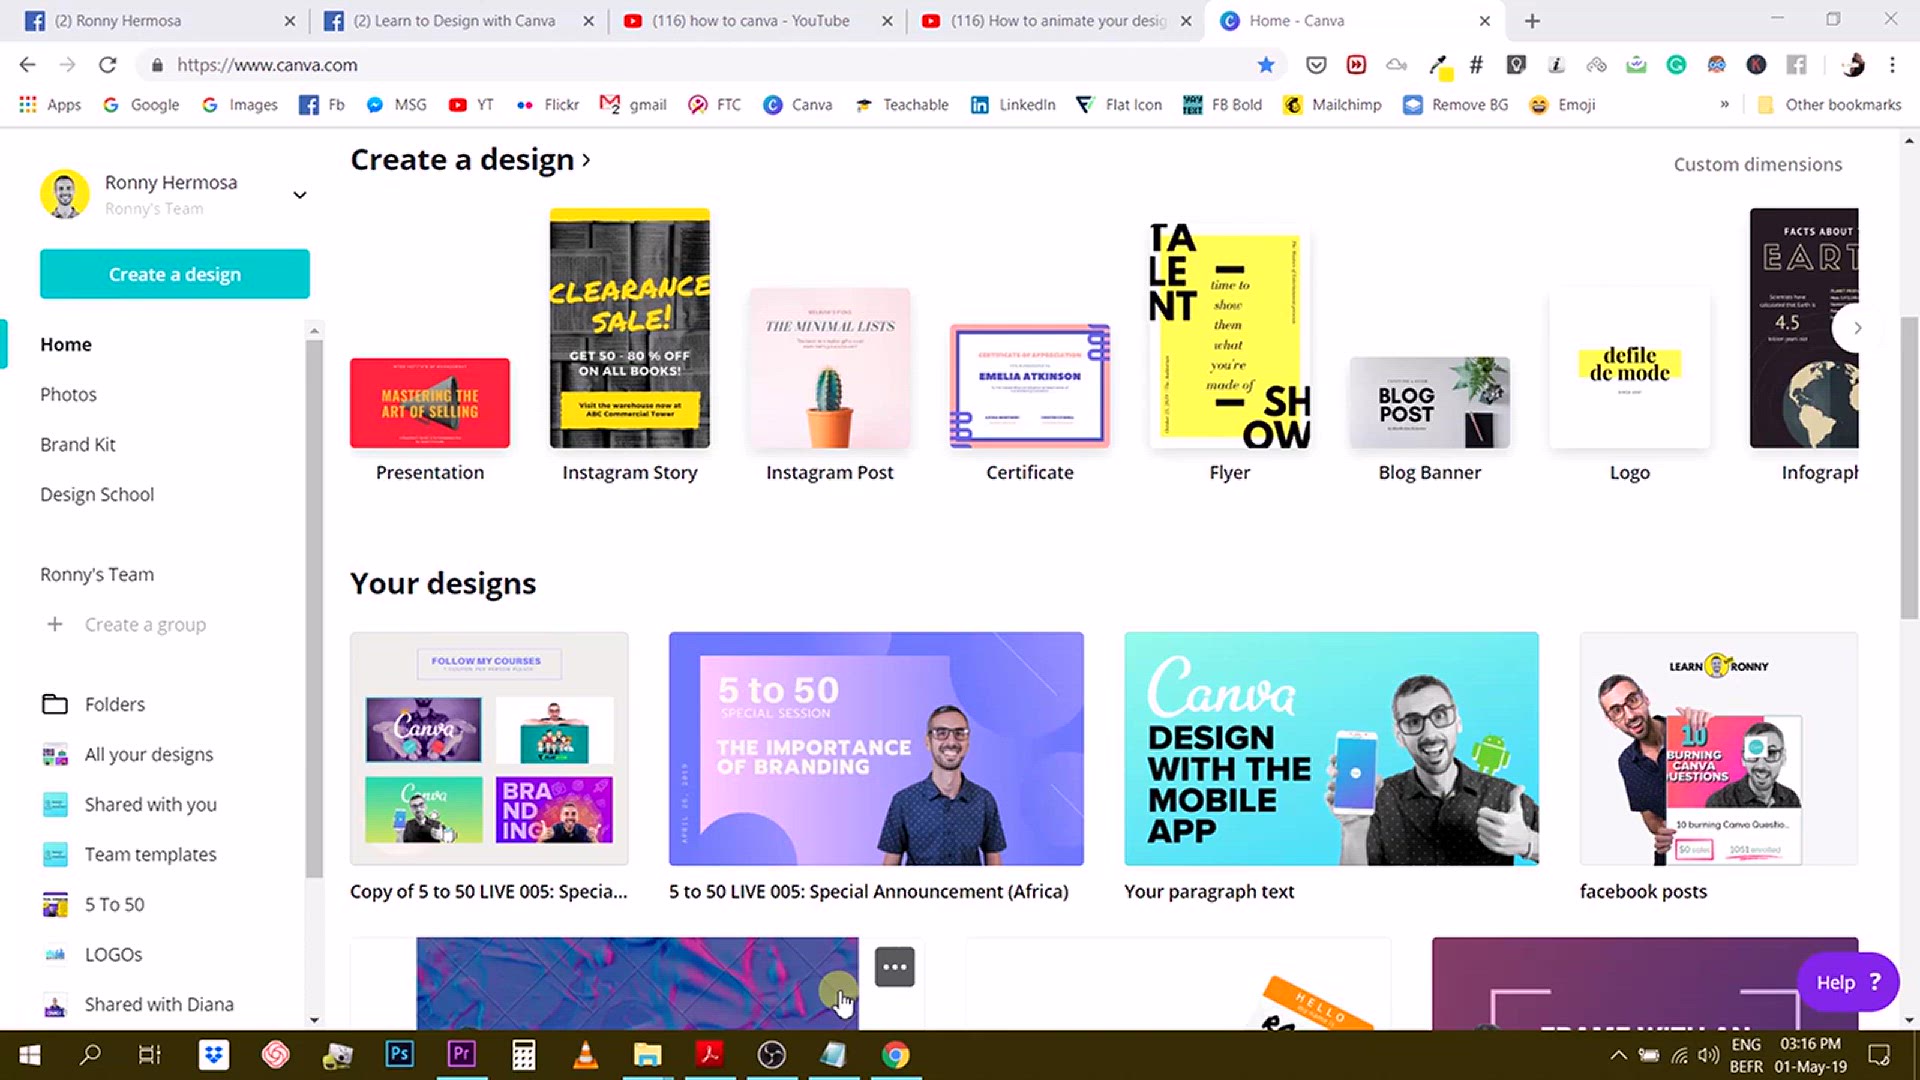Click the sidebar vertical scrollbar

coord(314,608)
